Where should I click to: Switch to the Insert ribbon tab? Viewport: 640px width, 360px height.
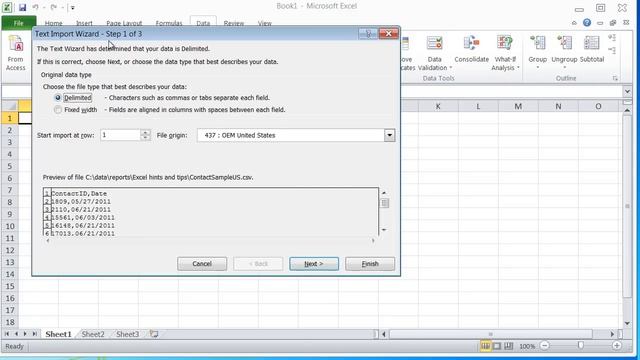pos(84,23)
